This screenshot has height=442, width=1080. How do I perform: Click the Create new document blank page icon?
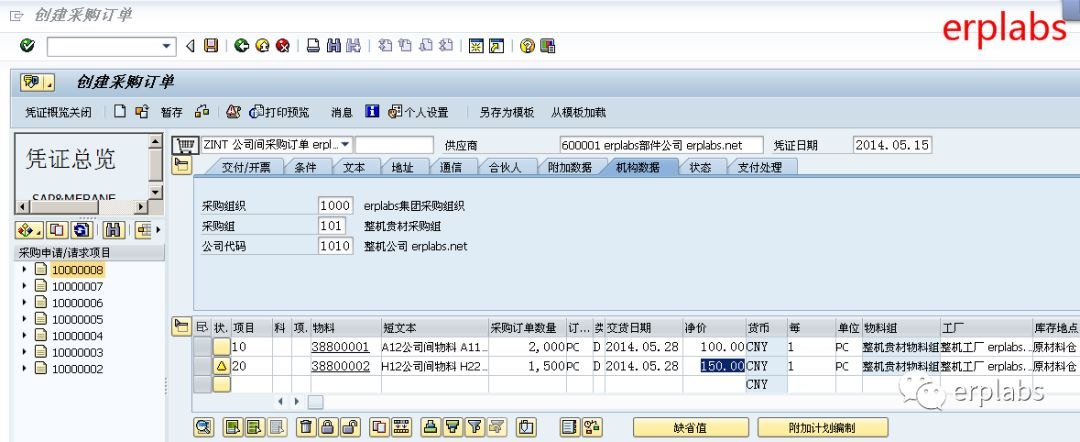121,112
